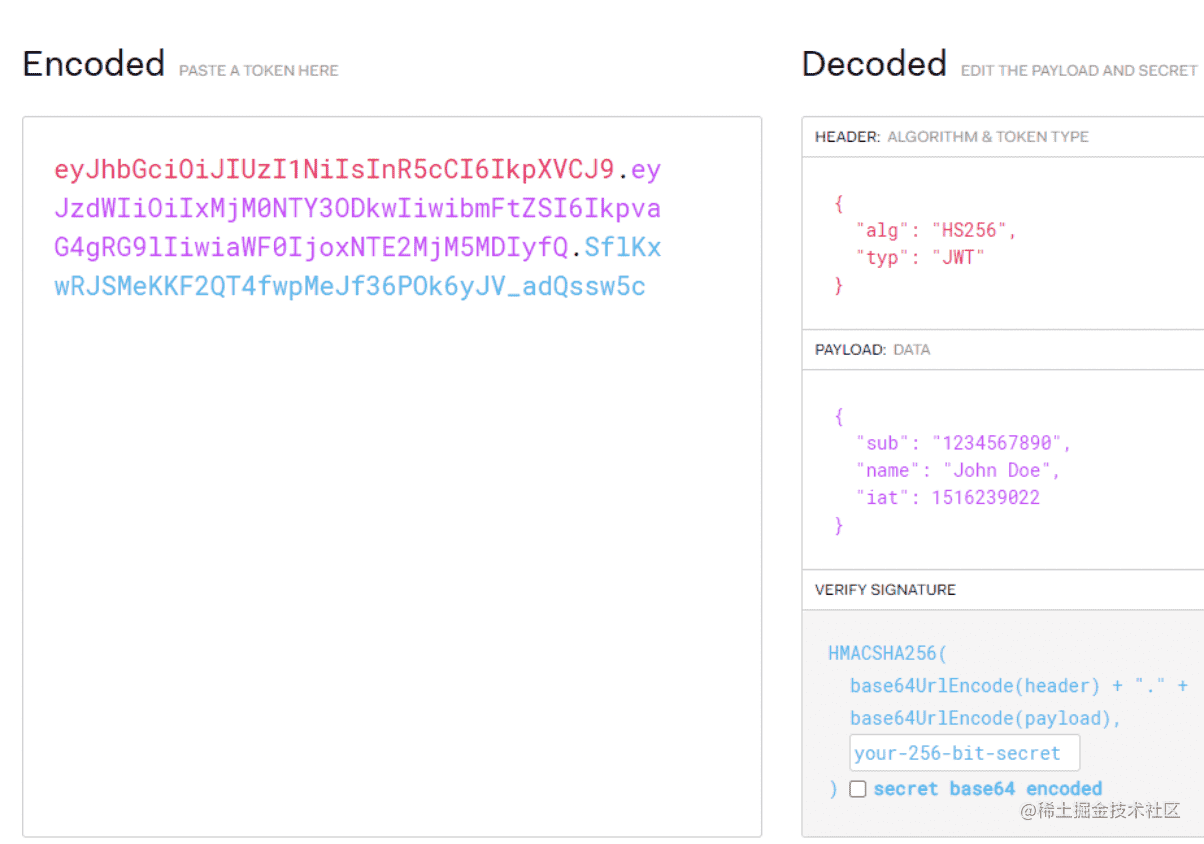1204x844 pixels.
Task: Click the Decoded heading
Action: (x=874, y=64)
